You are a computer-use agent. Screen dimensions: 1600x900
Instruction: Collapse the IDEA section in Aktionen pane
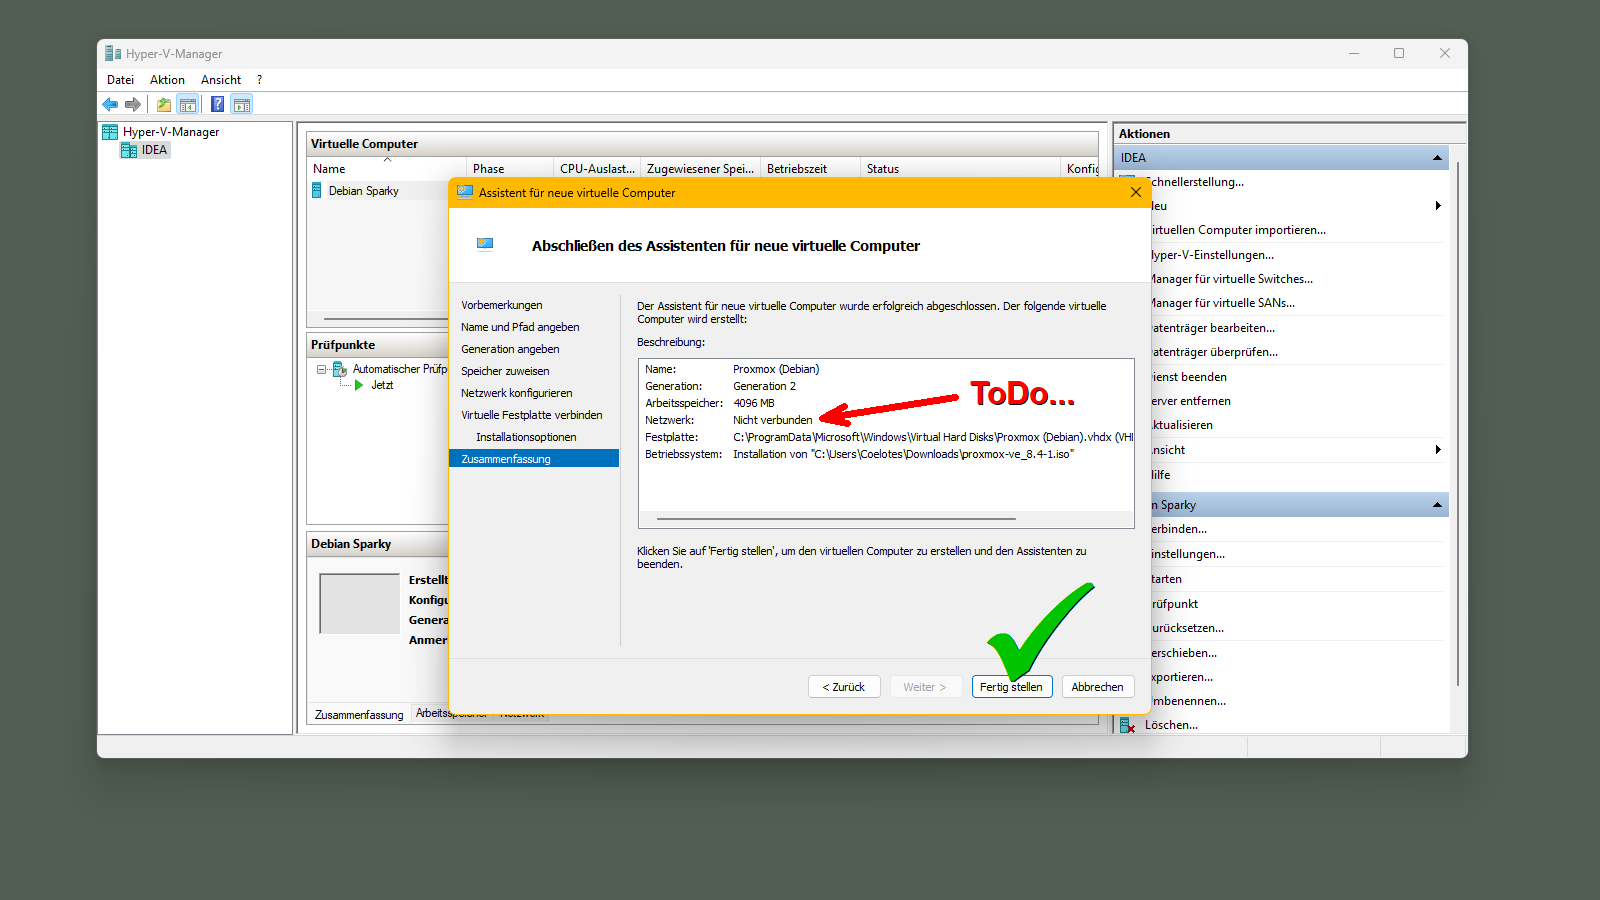(1437, 158)
